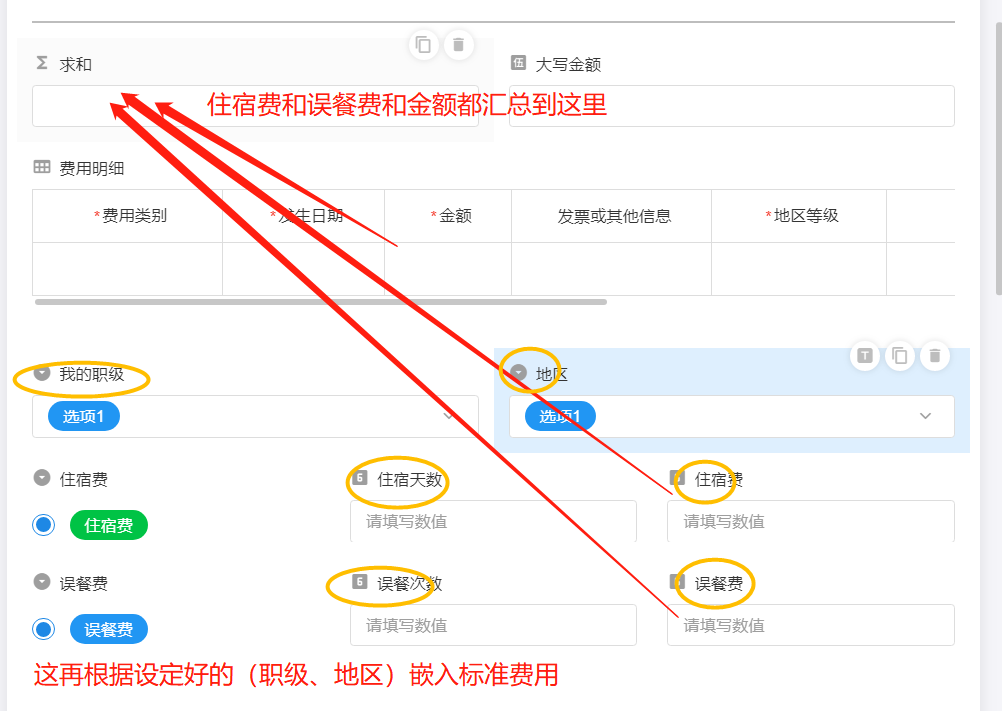Click the sigma icon beside 求和
The width and height of the screenshot is (1002, 711).
pos(42,63)
